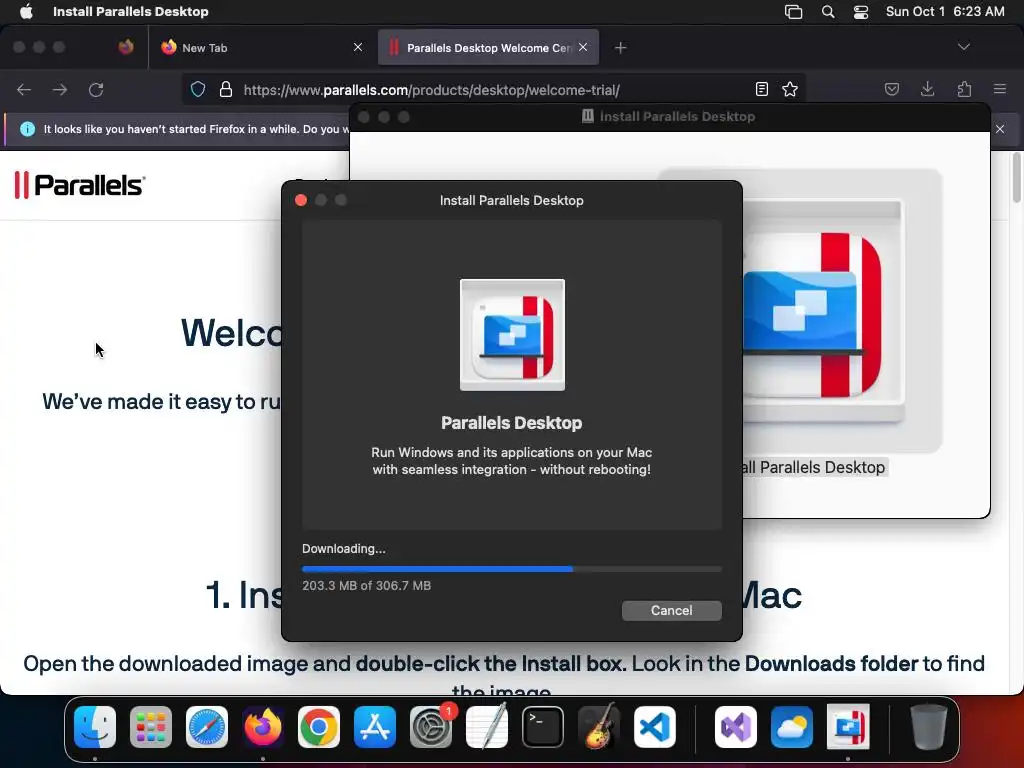Image resolution: width=1024 pixels, height=768 pixels.
Task: Open Visual Studio Code from the Dock
Action: 655,727
